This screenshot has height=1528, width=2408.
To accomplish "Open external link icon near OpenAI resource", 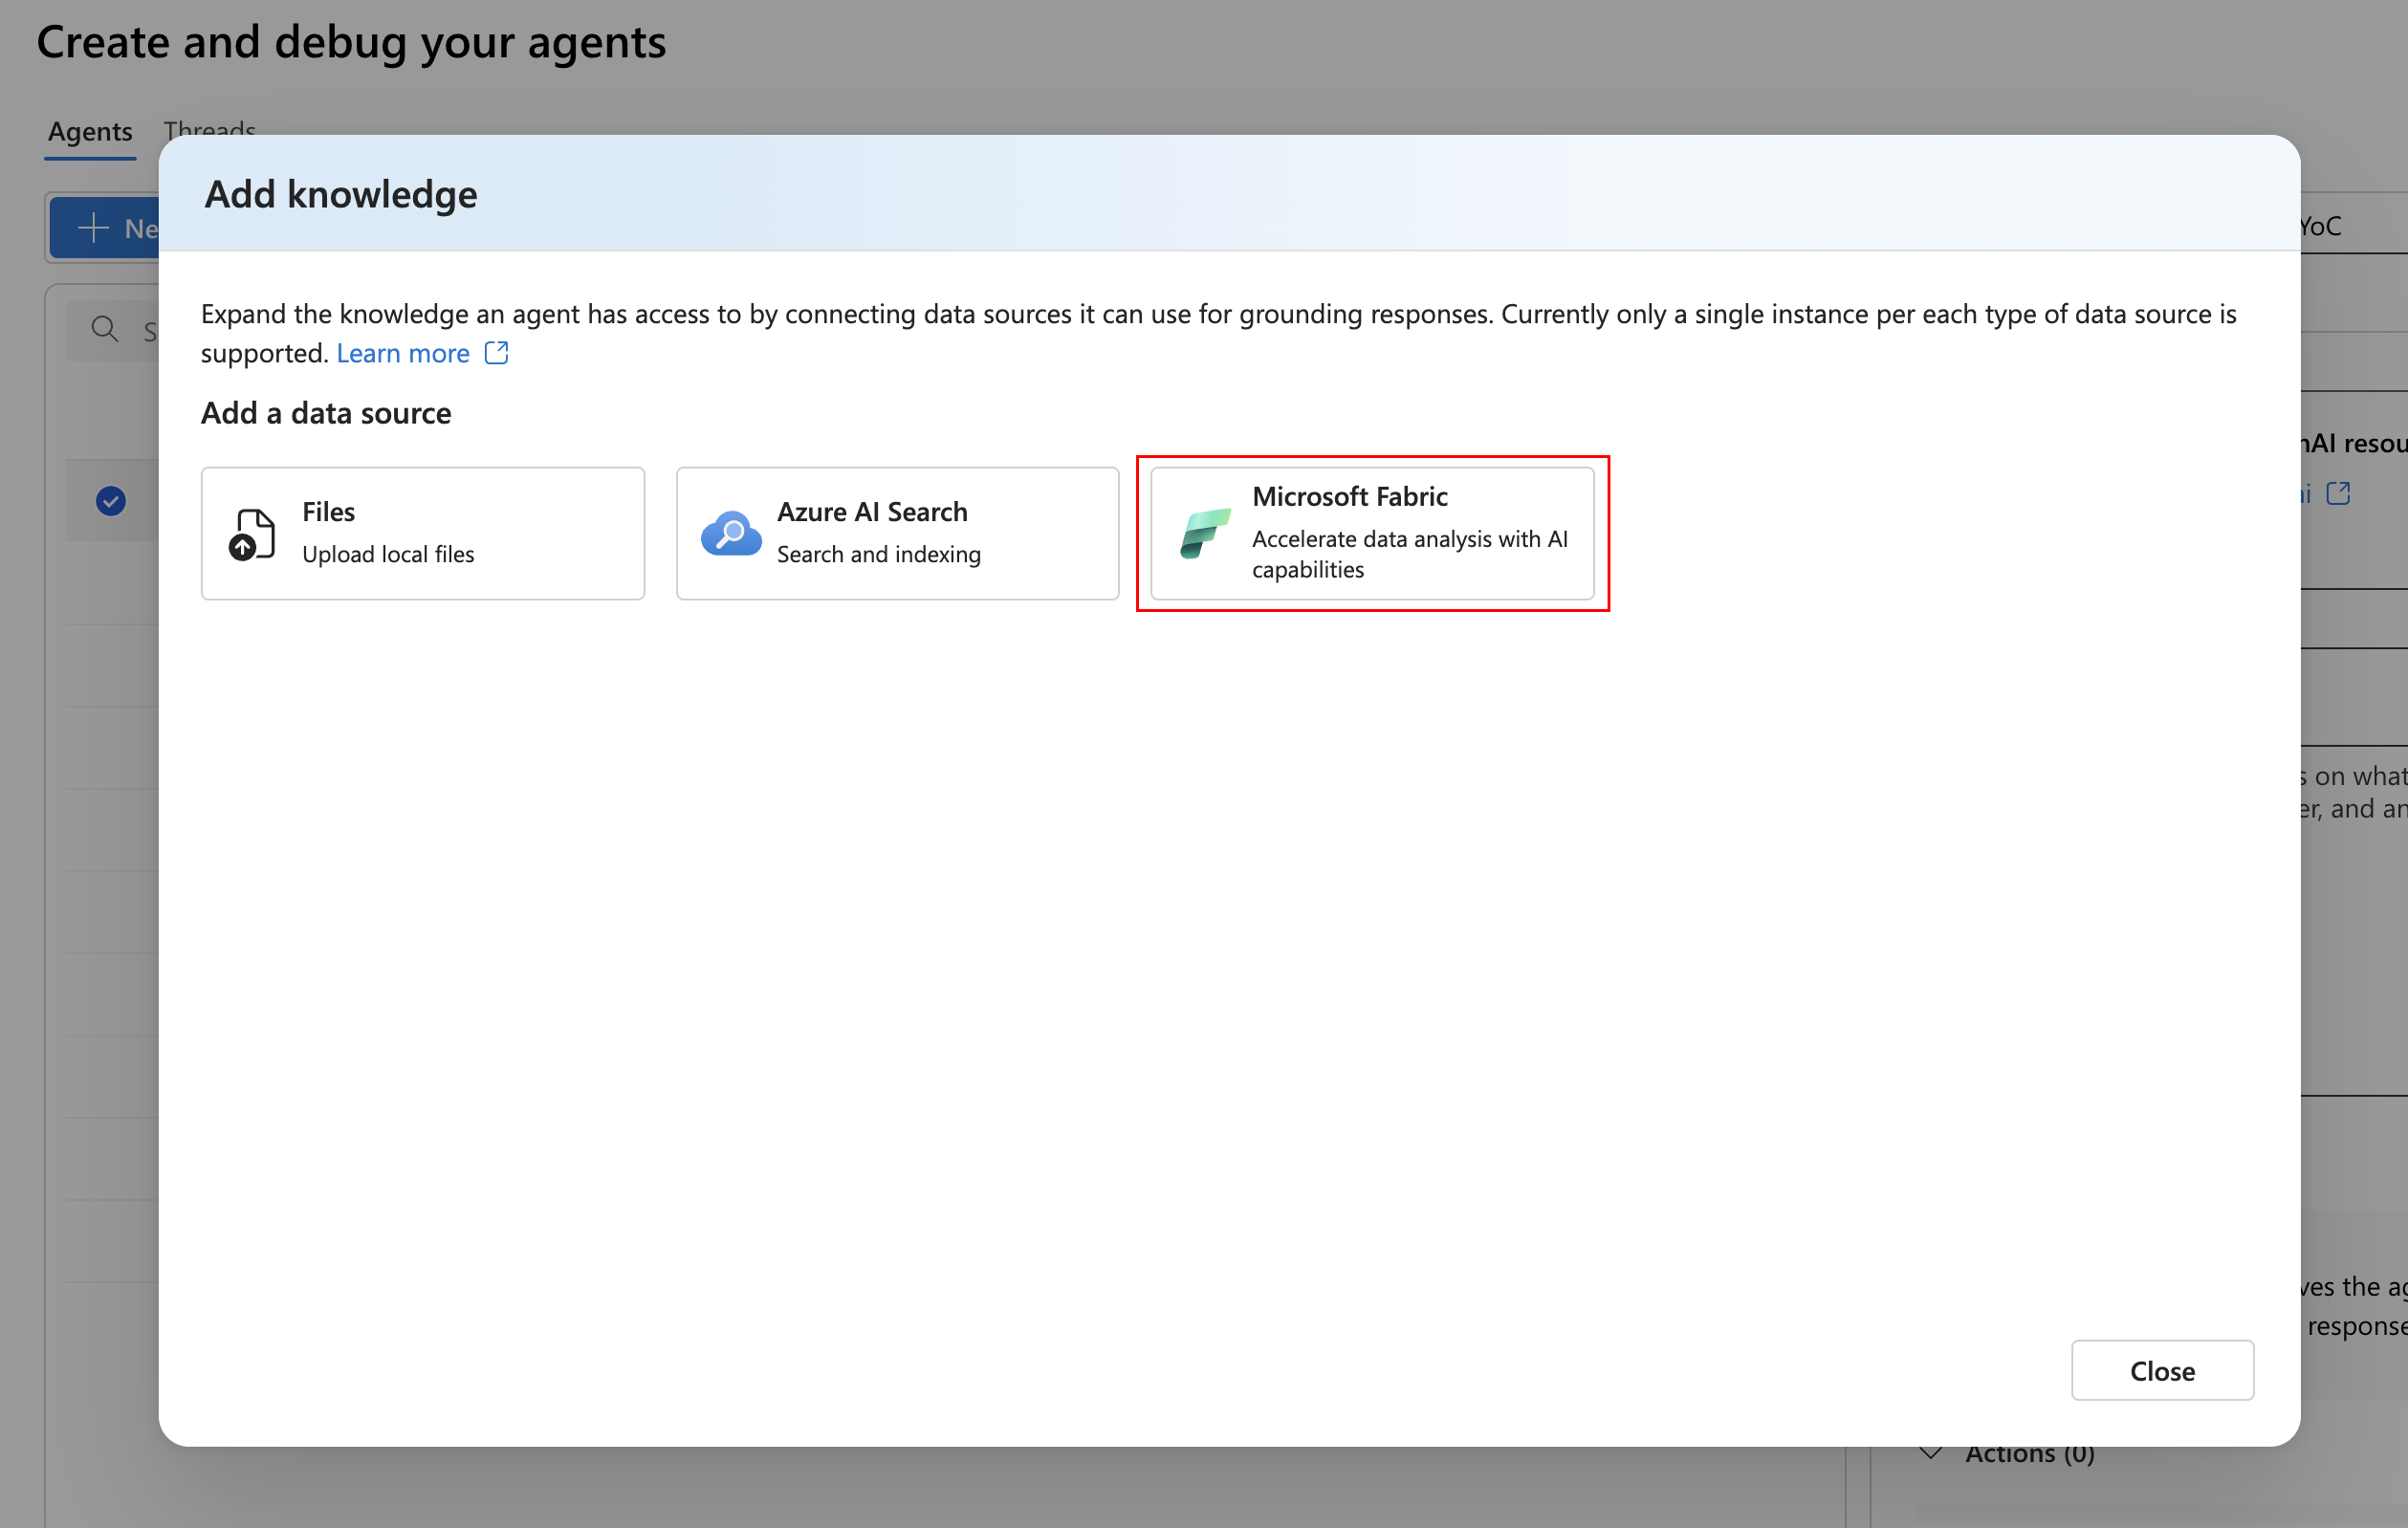I will click(x=2338, y=493).
